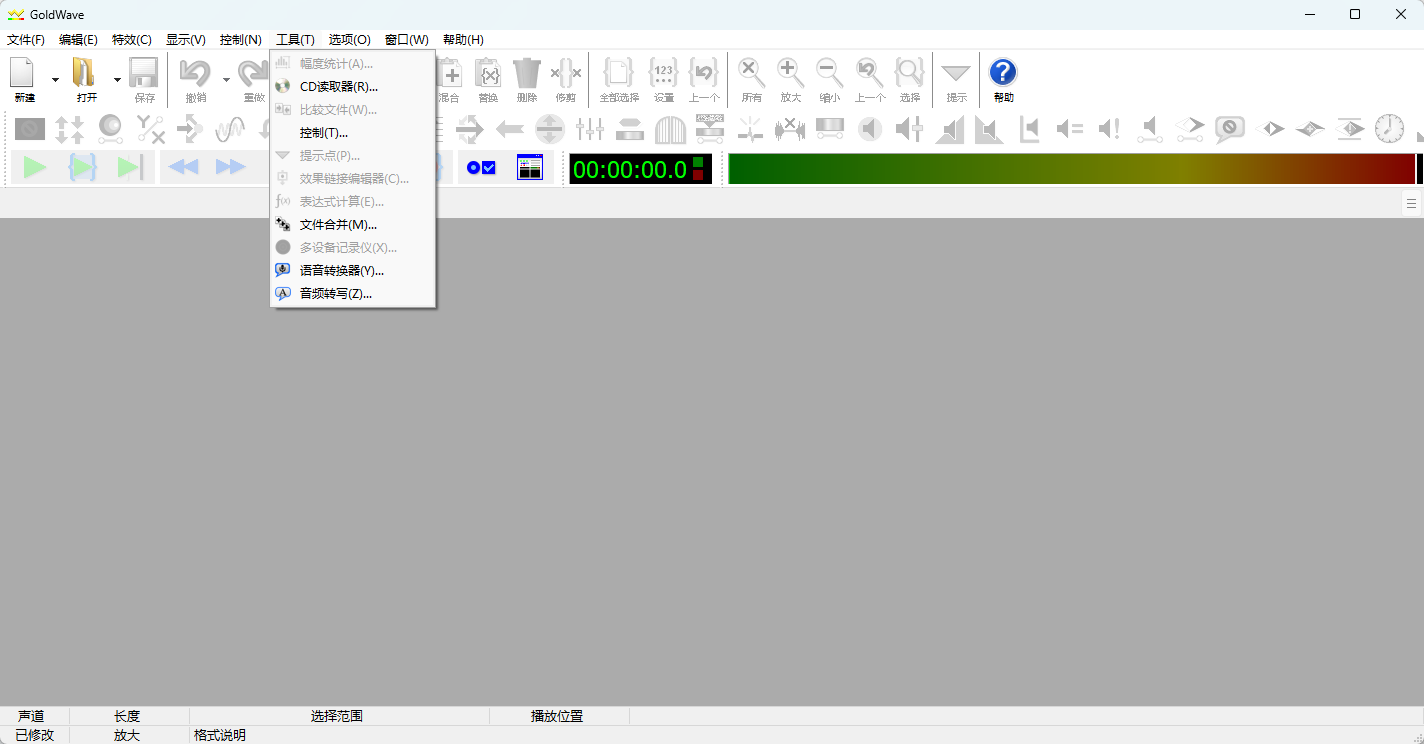Click the green Play button

pos(35,167)
